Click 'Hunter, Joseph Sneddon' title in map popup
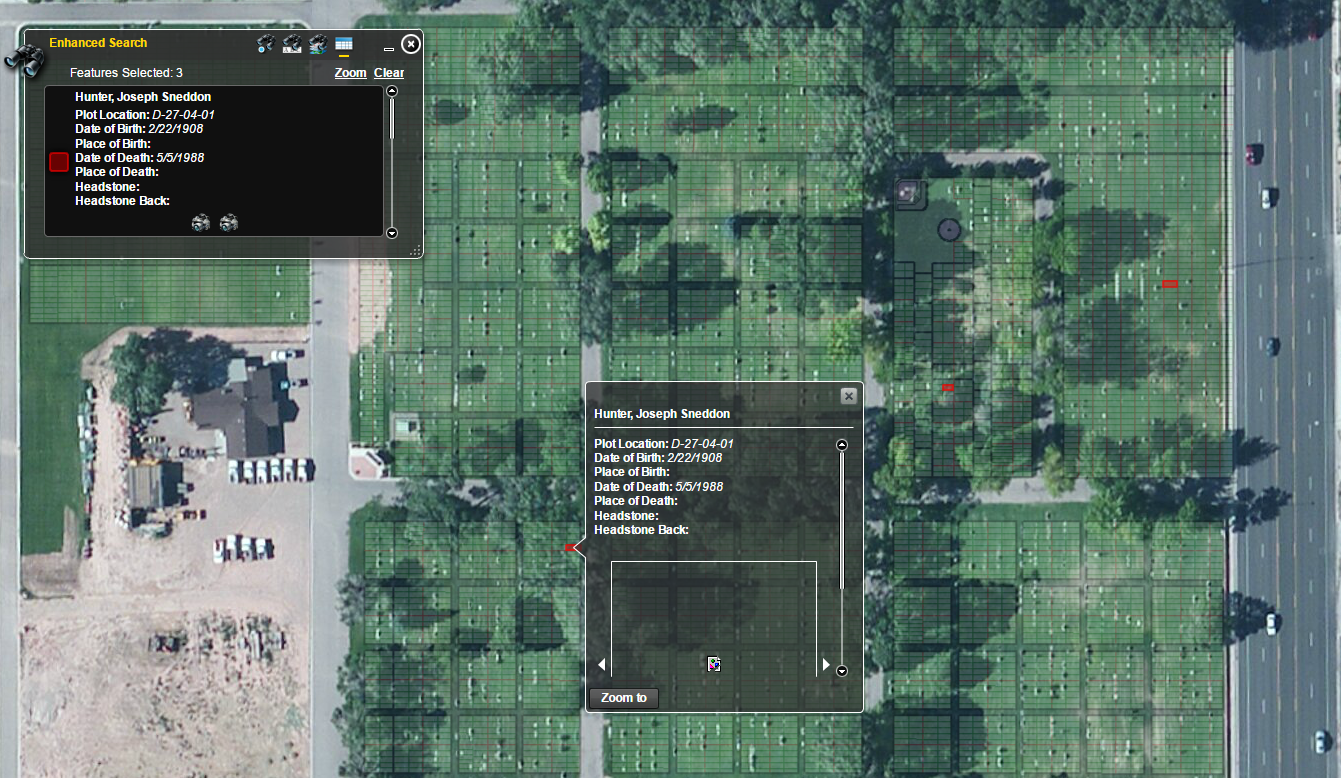1341x778 pixels. coord(662,413)
